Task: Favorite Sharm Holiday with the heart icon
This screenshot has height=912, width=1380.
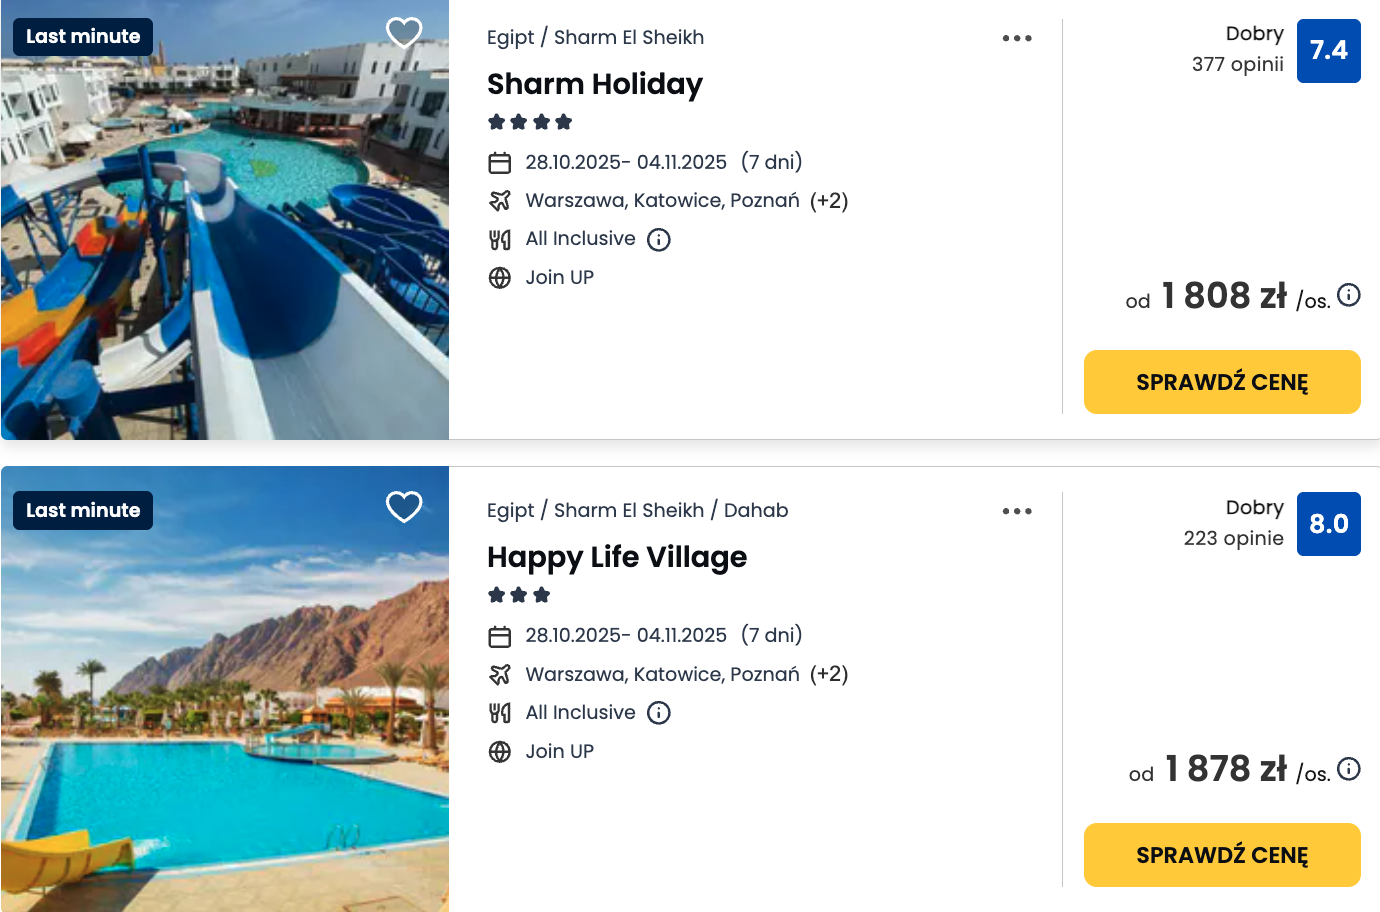Action: [404, 33]
